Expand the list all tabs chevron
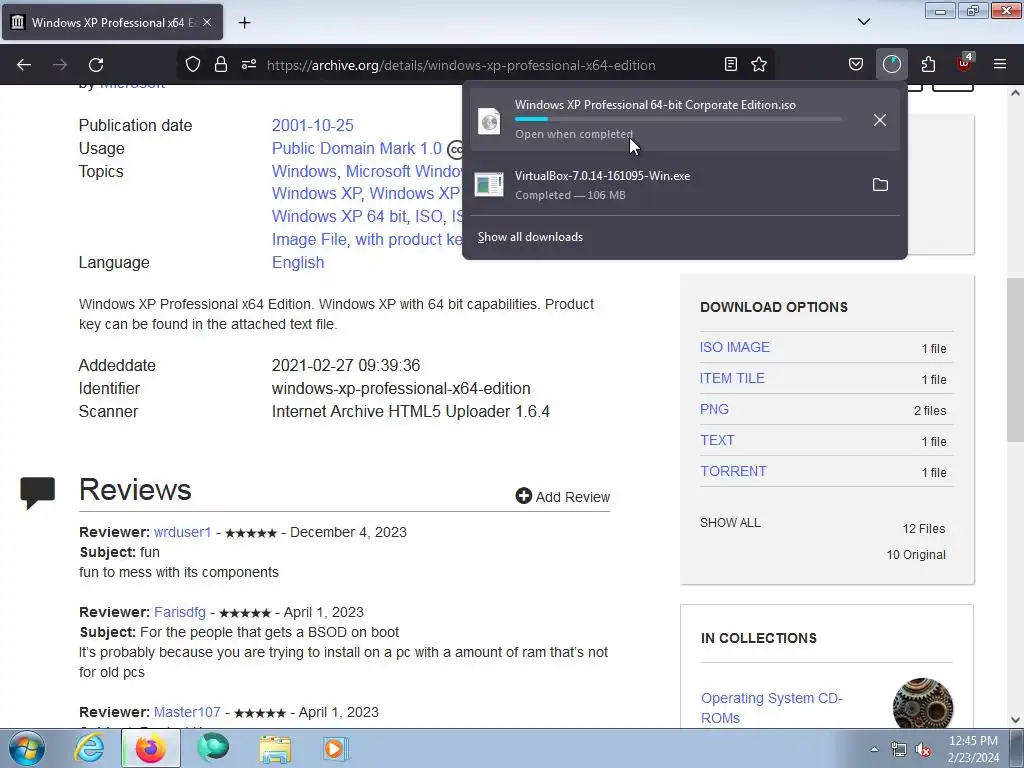Viewport: 1024px width, 768px height. (863, 22)
